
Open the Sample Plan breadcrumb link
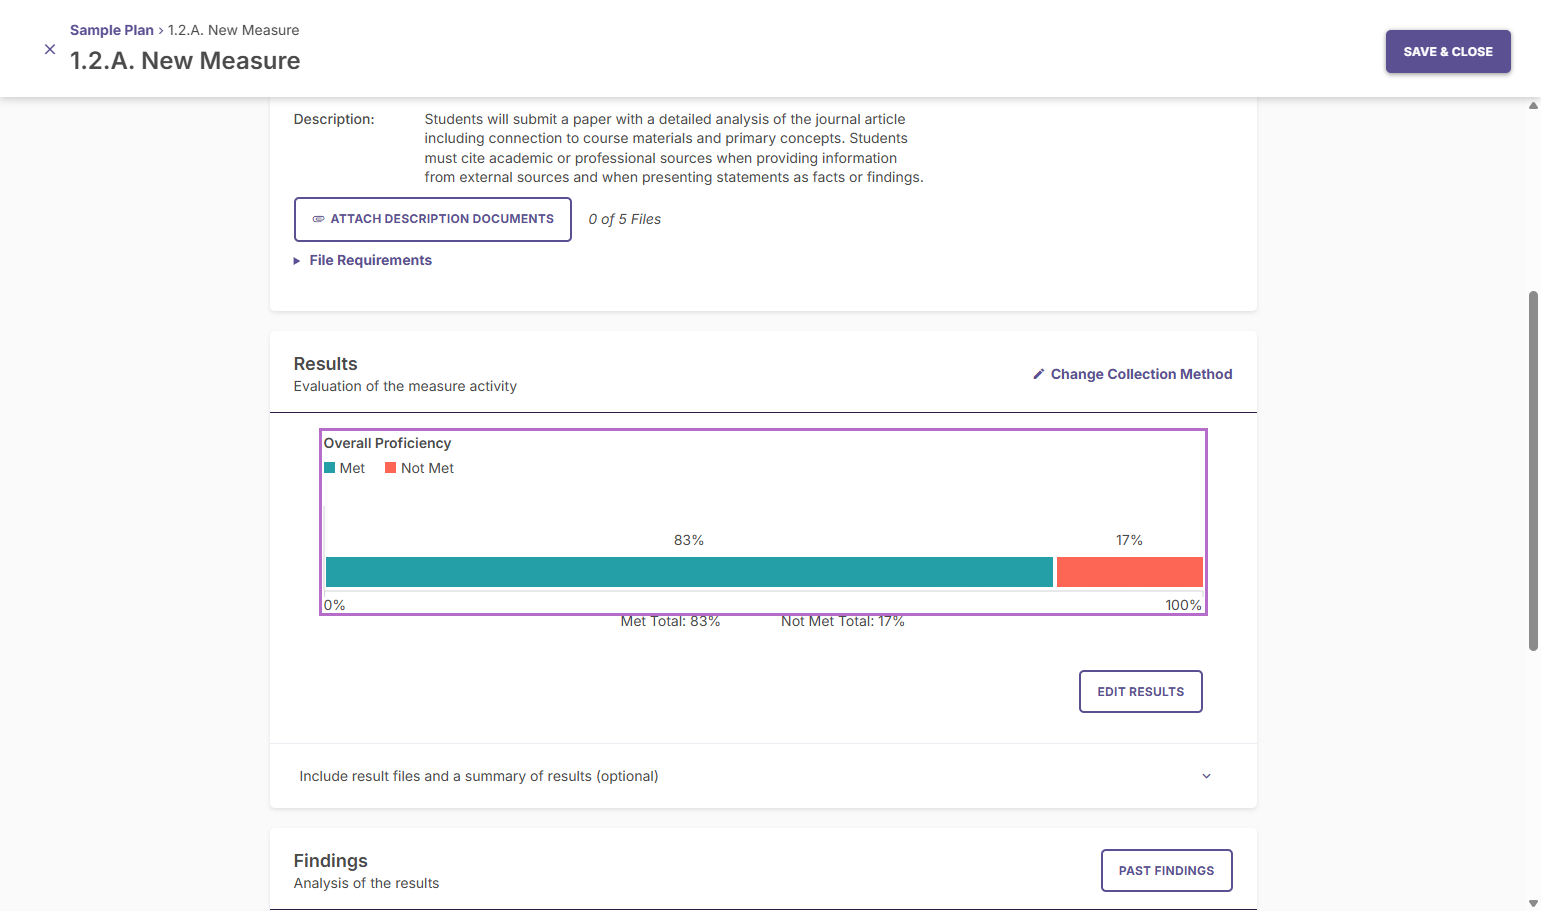coord(112,30)
